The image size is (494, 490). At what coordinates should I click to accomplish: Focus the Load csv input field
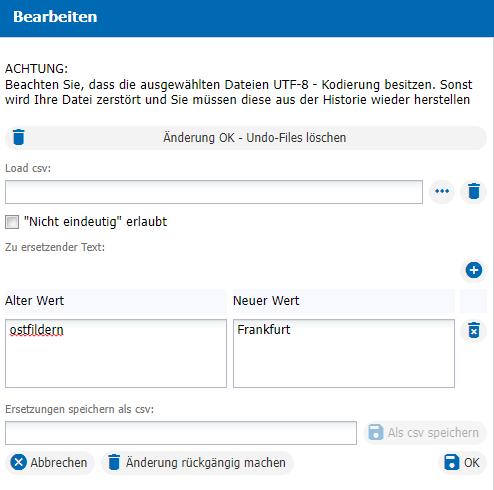coord(214,192)
